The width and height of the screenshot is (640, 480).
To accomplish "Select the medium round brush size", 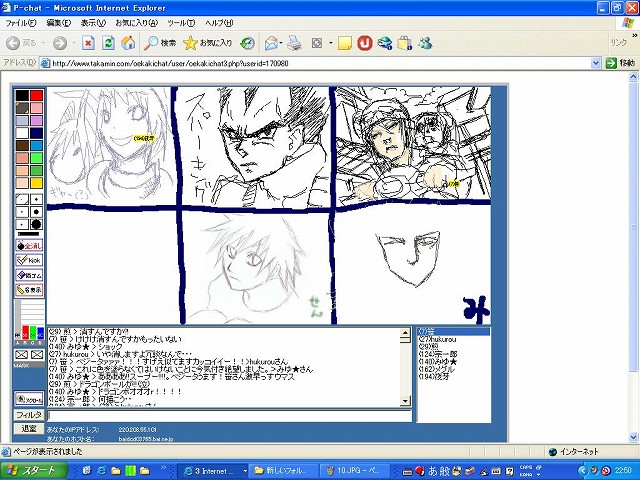I will click(36, 212).
